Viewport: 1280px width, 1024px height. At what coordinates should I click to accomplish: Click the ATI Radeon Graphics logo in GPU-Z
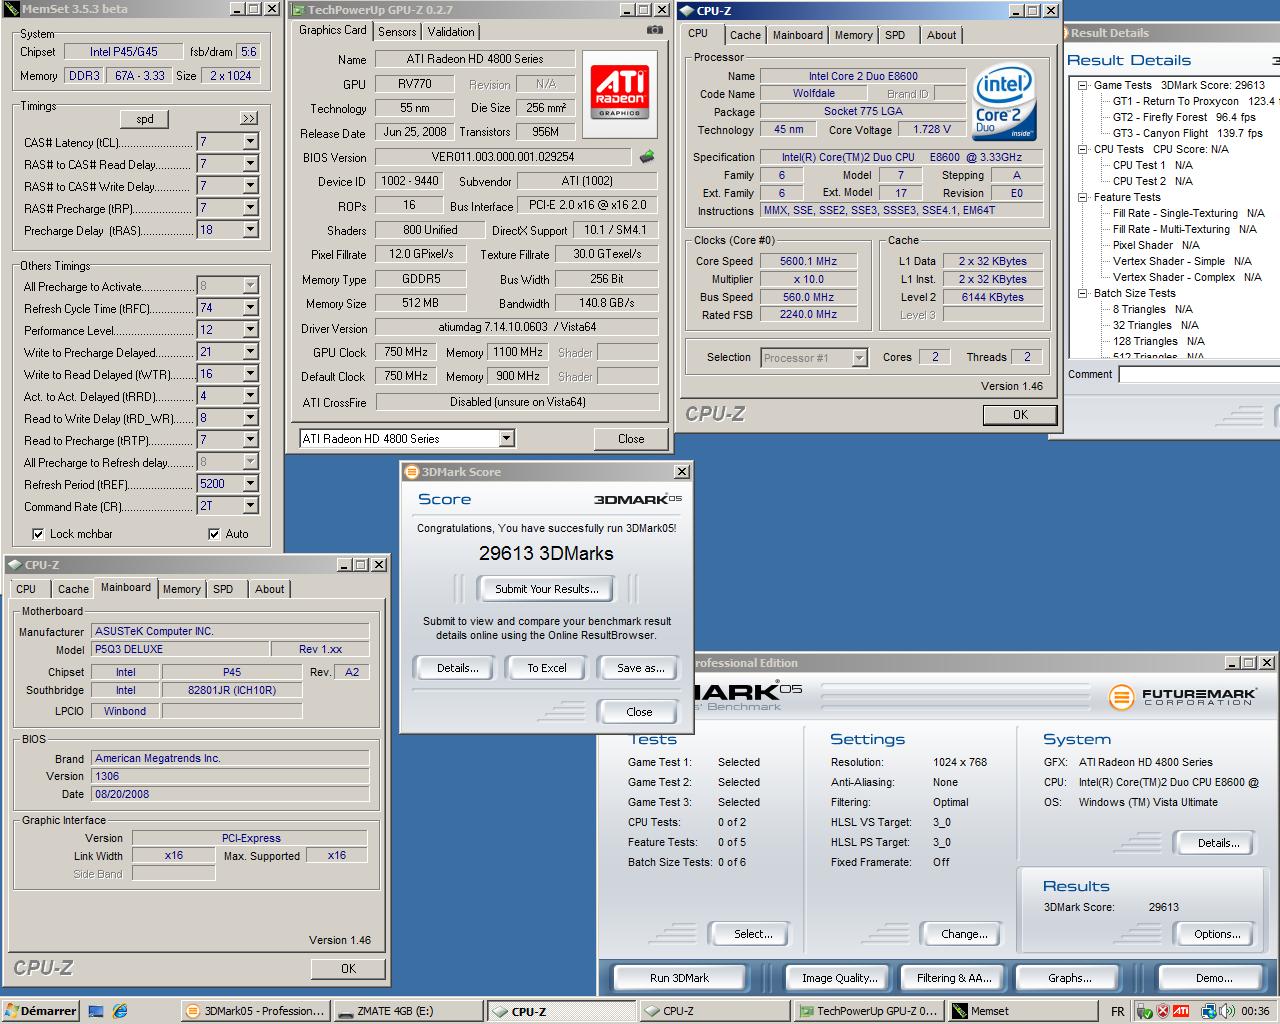pos(620,92)
